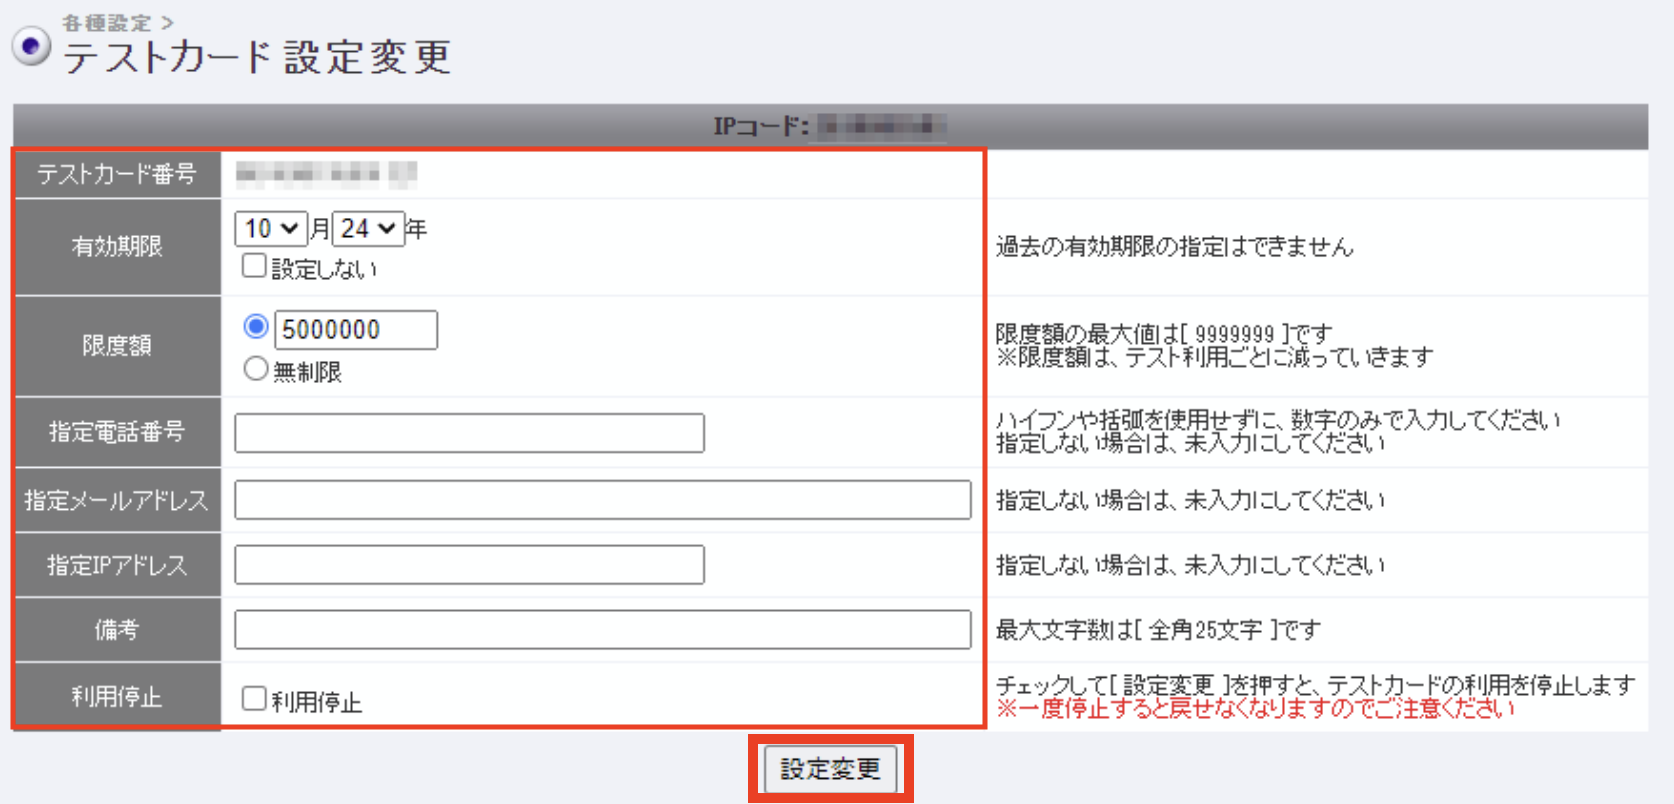Select the limit amount radio button for 5000000
1674x804 pixels.
click(256, 326)
